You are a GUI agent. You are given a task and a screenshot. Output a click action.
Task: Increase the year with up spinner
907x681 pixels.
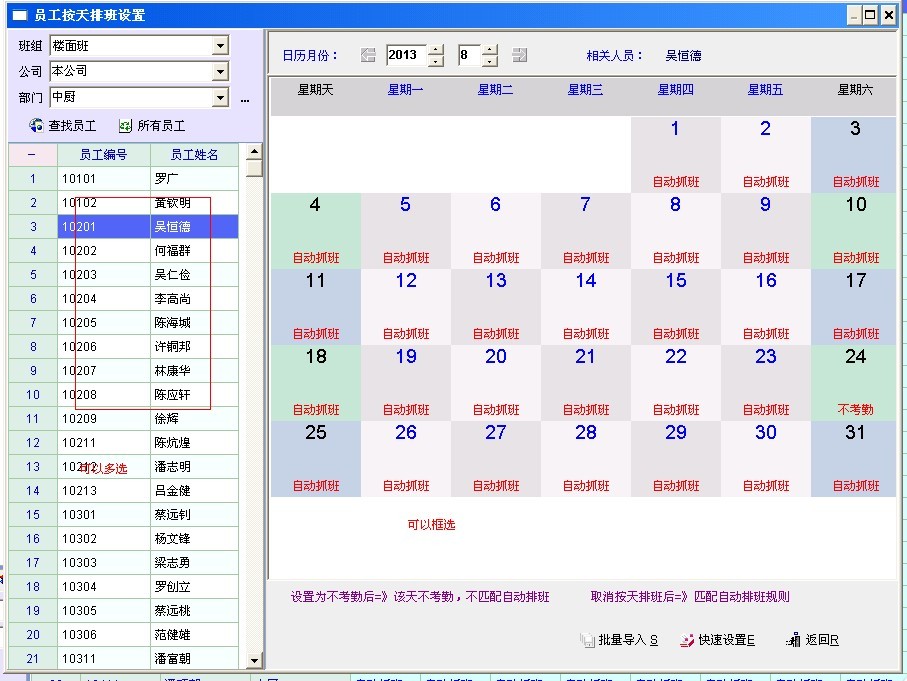435,50
